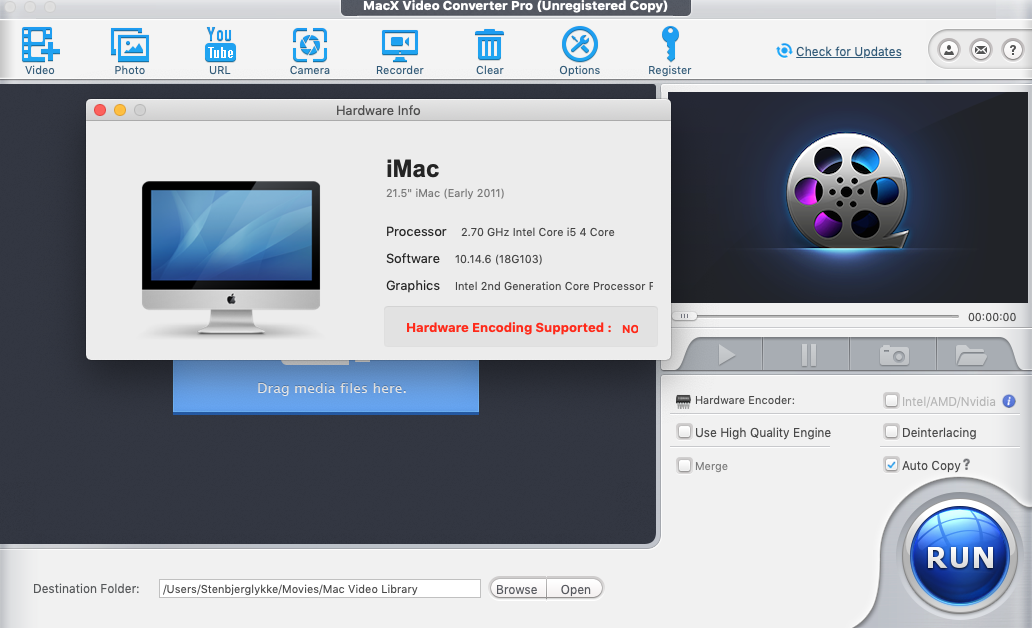
Task: Click the email envelope icon
Action: click(981, 50)
